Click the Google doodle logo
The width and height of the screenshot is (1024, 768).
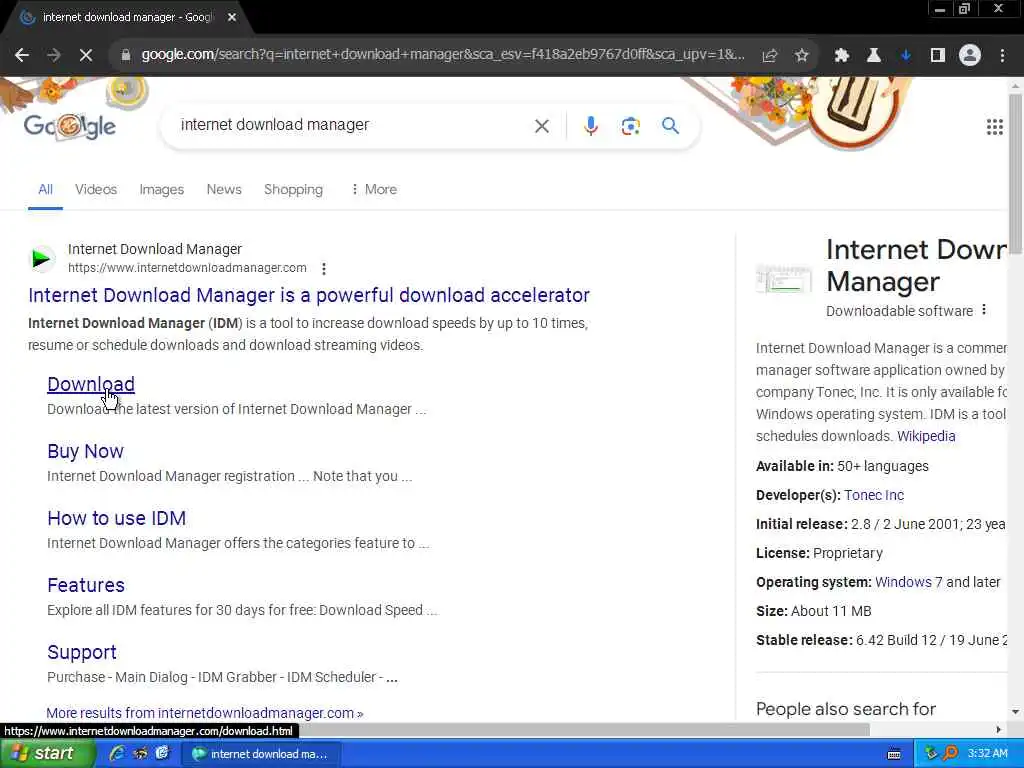pos(70,126)
